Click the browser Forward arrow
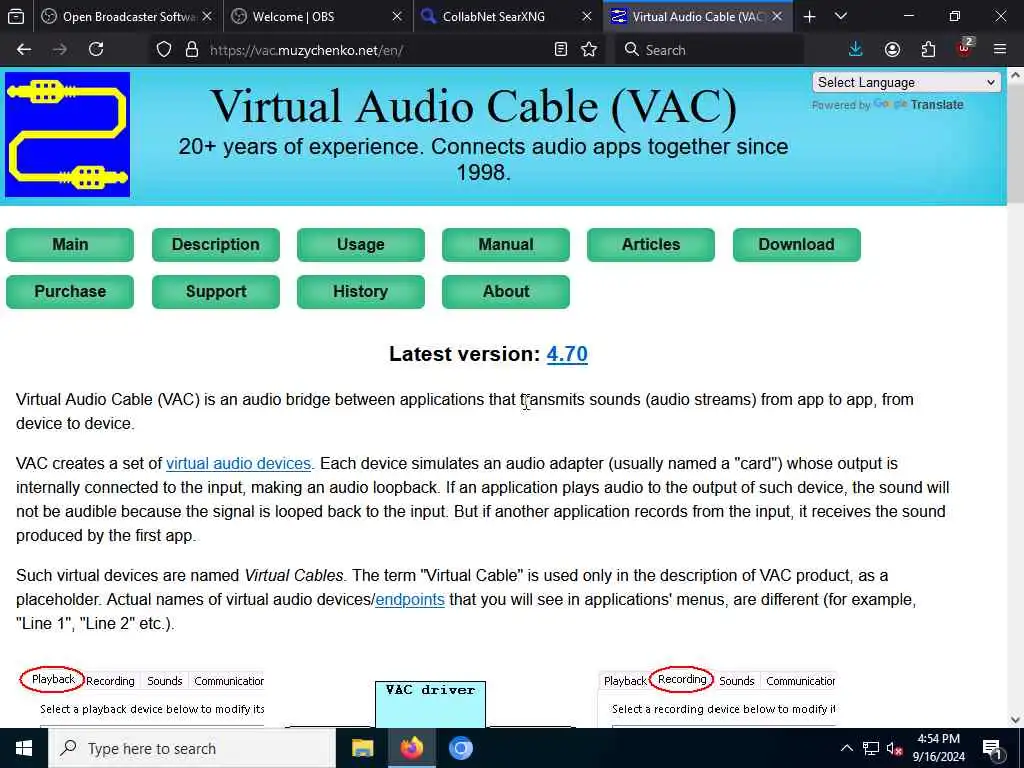 (59, 50)
